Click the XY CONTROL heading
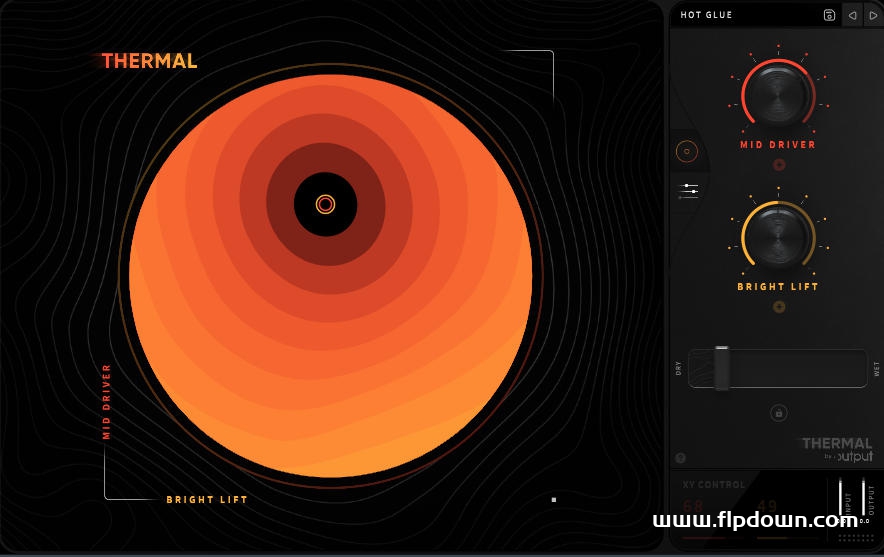The image size is (884, 557). point(713,485)
